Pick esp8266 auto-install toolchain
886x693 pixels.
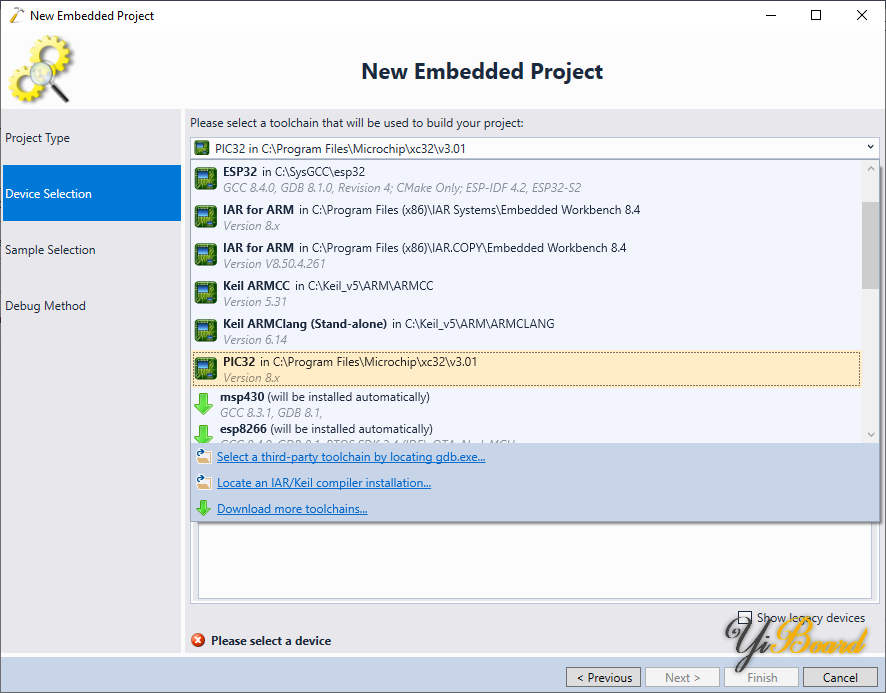(x=527, y=433)
